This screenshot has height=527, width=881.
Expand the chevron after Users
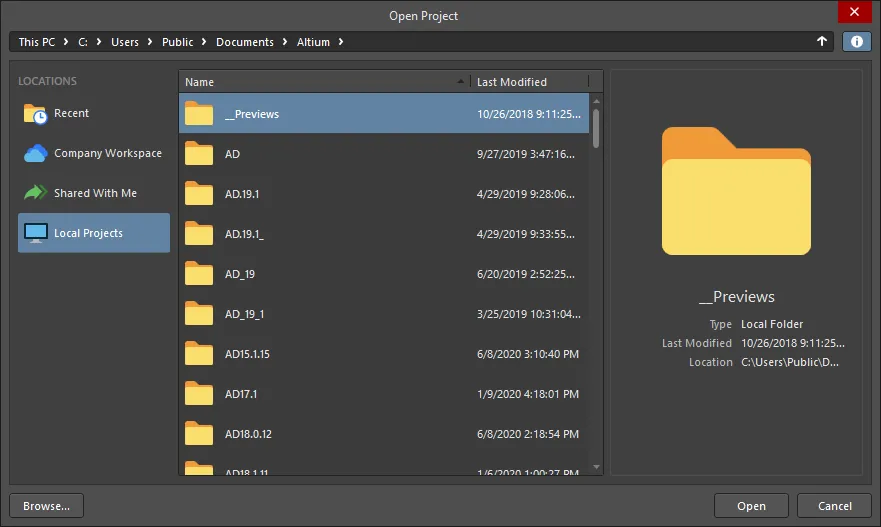(149, 42)
